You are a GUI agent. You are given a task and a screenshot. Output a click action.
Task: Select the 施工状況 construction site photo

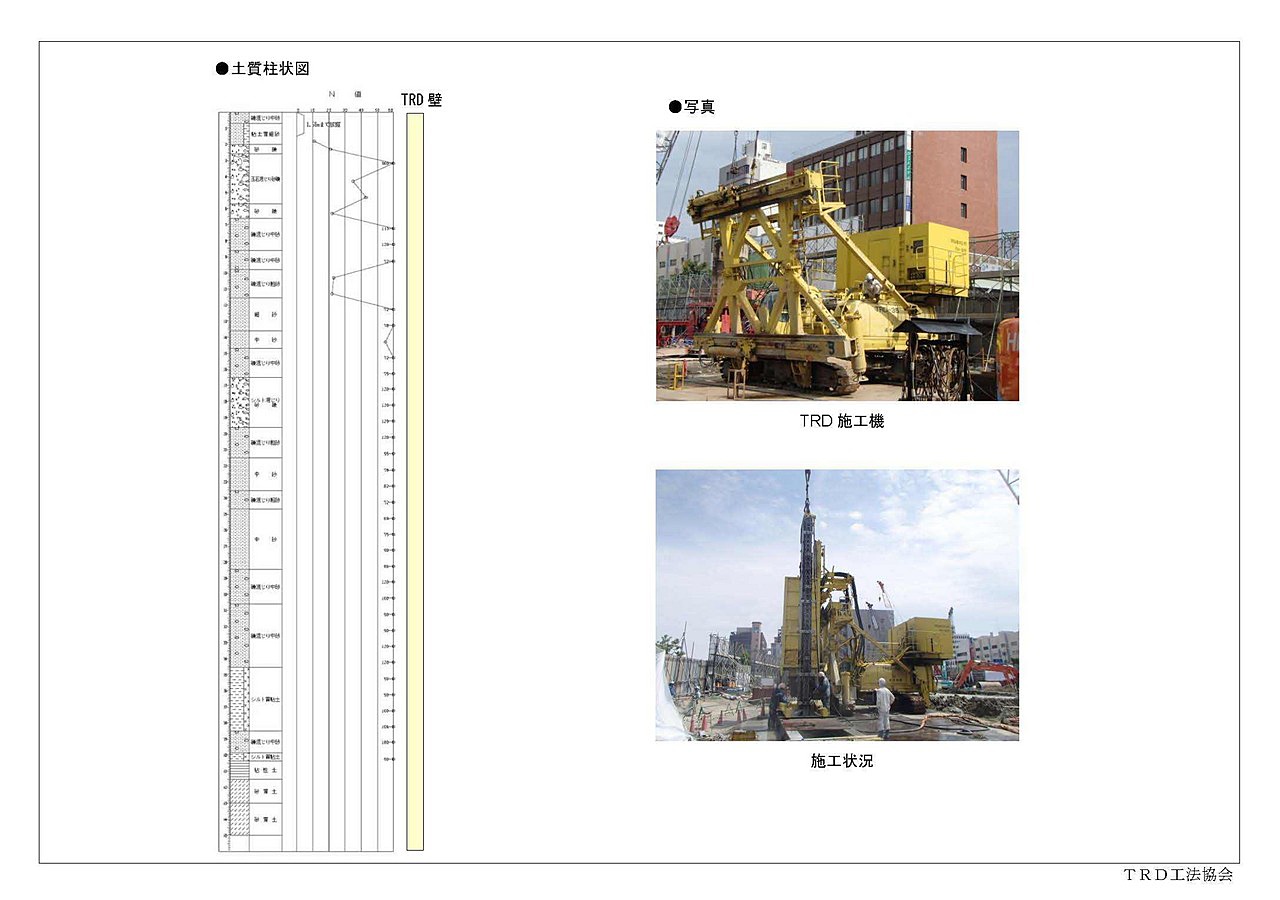(x=837, y=605)
